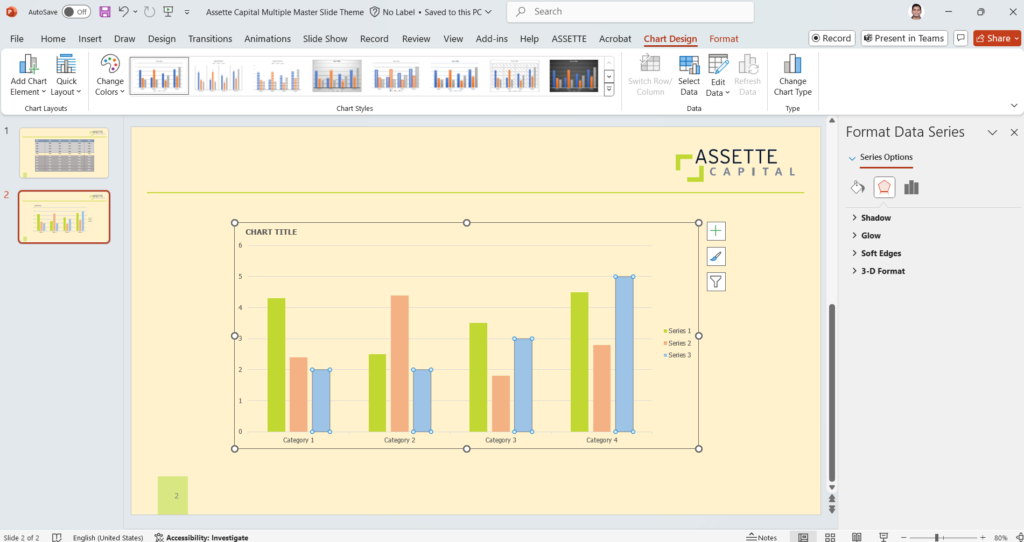The height and width of the screenshot is (542, 1024).
Task: Open the Quick Layout gallery
Action: point(66,76)
